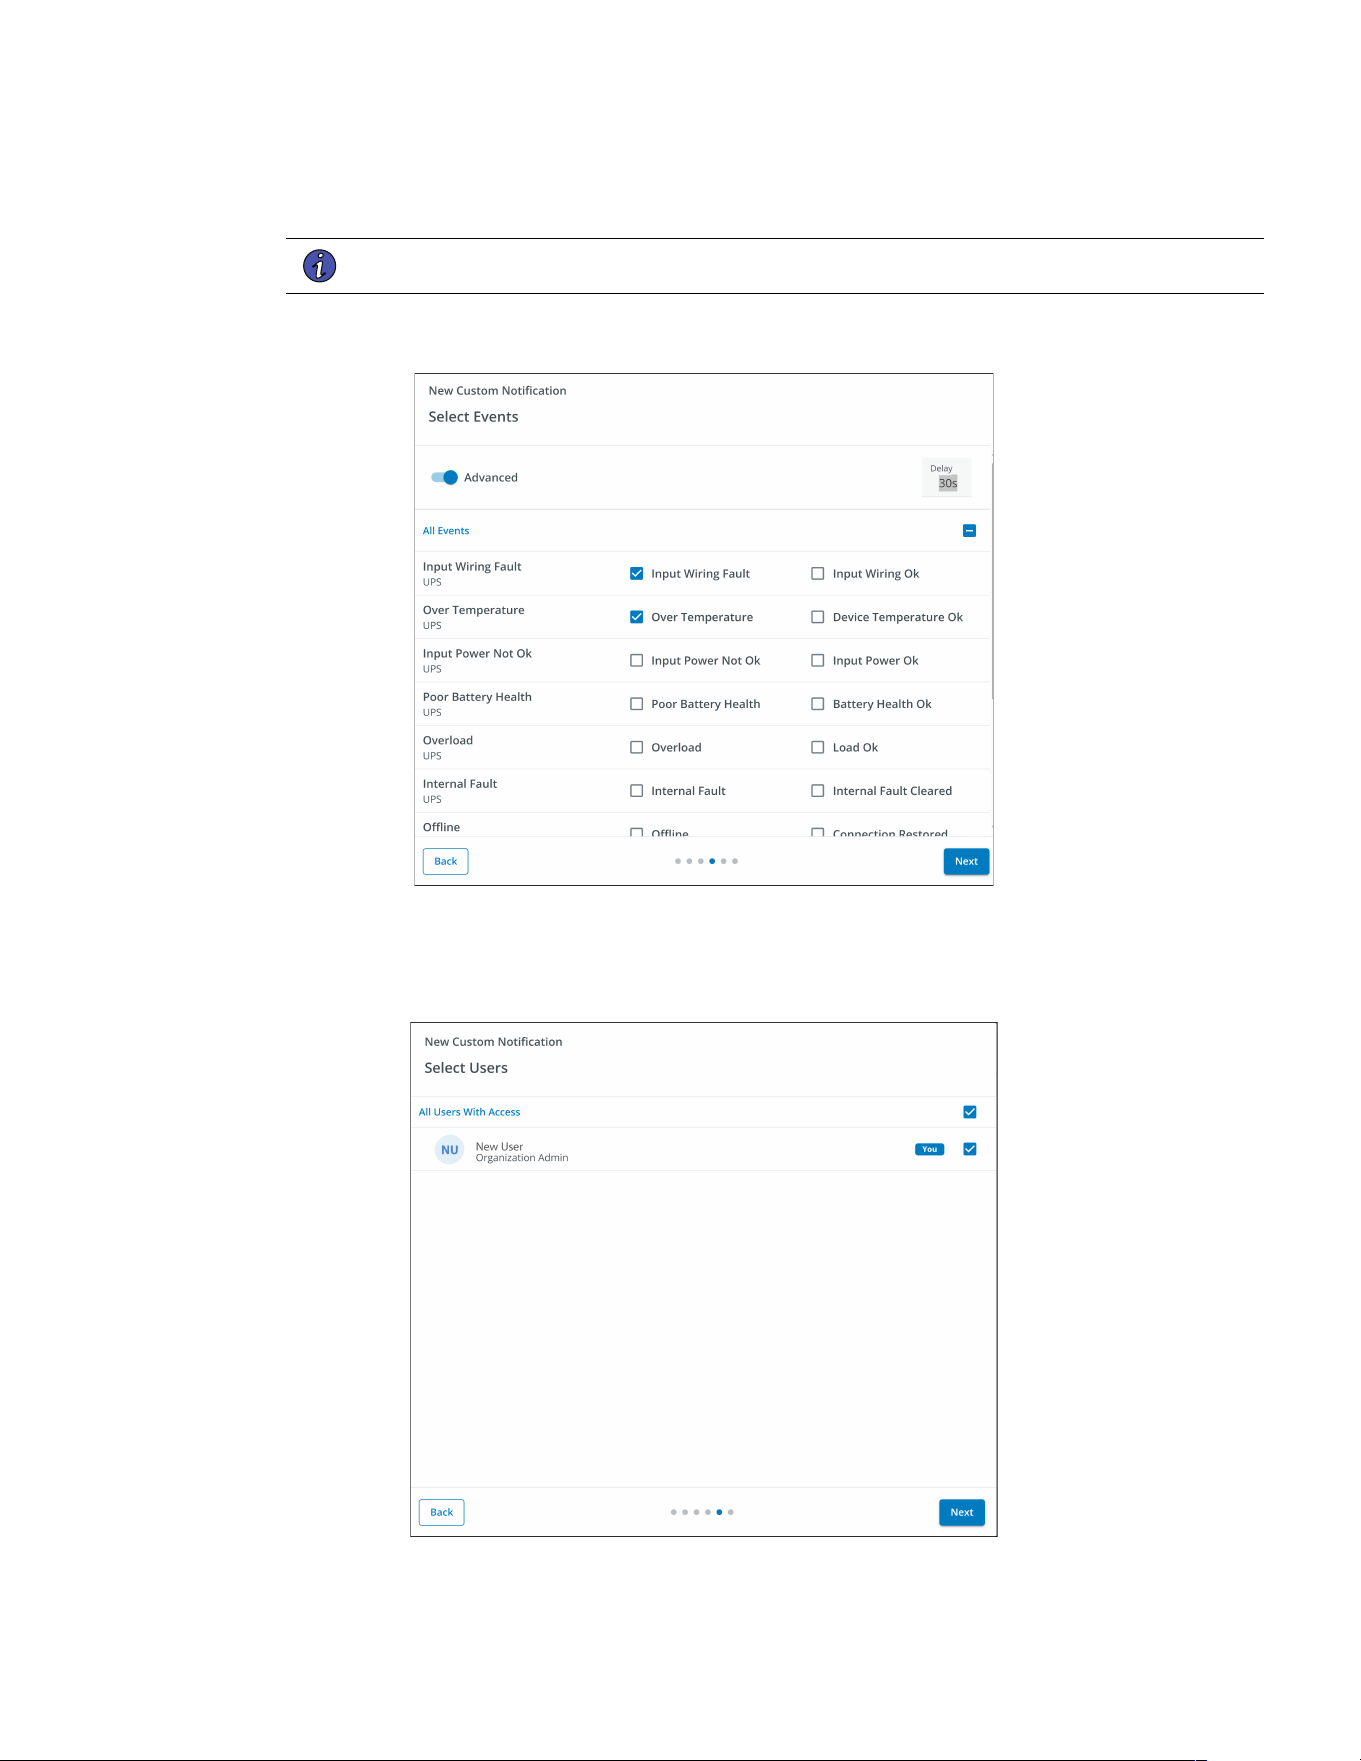Check the Internal Fault checkbox
The height and width of the screenshot is (1761, 1361).
point(636,791)
